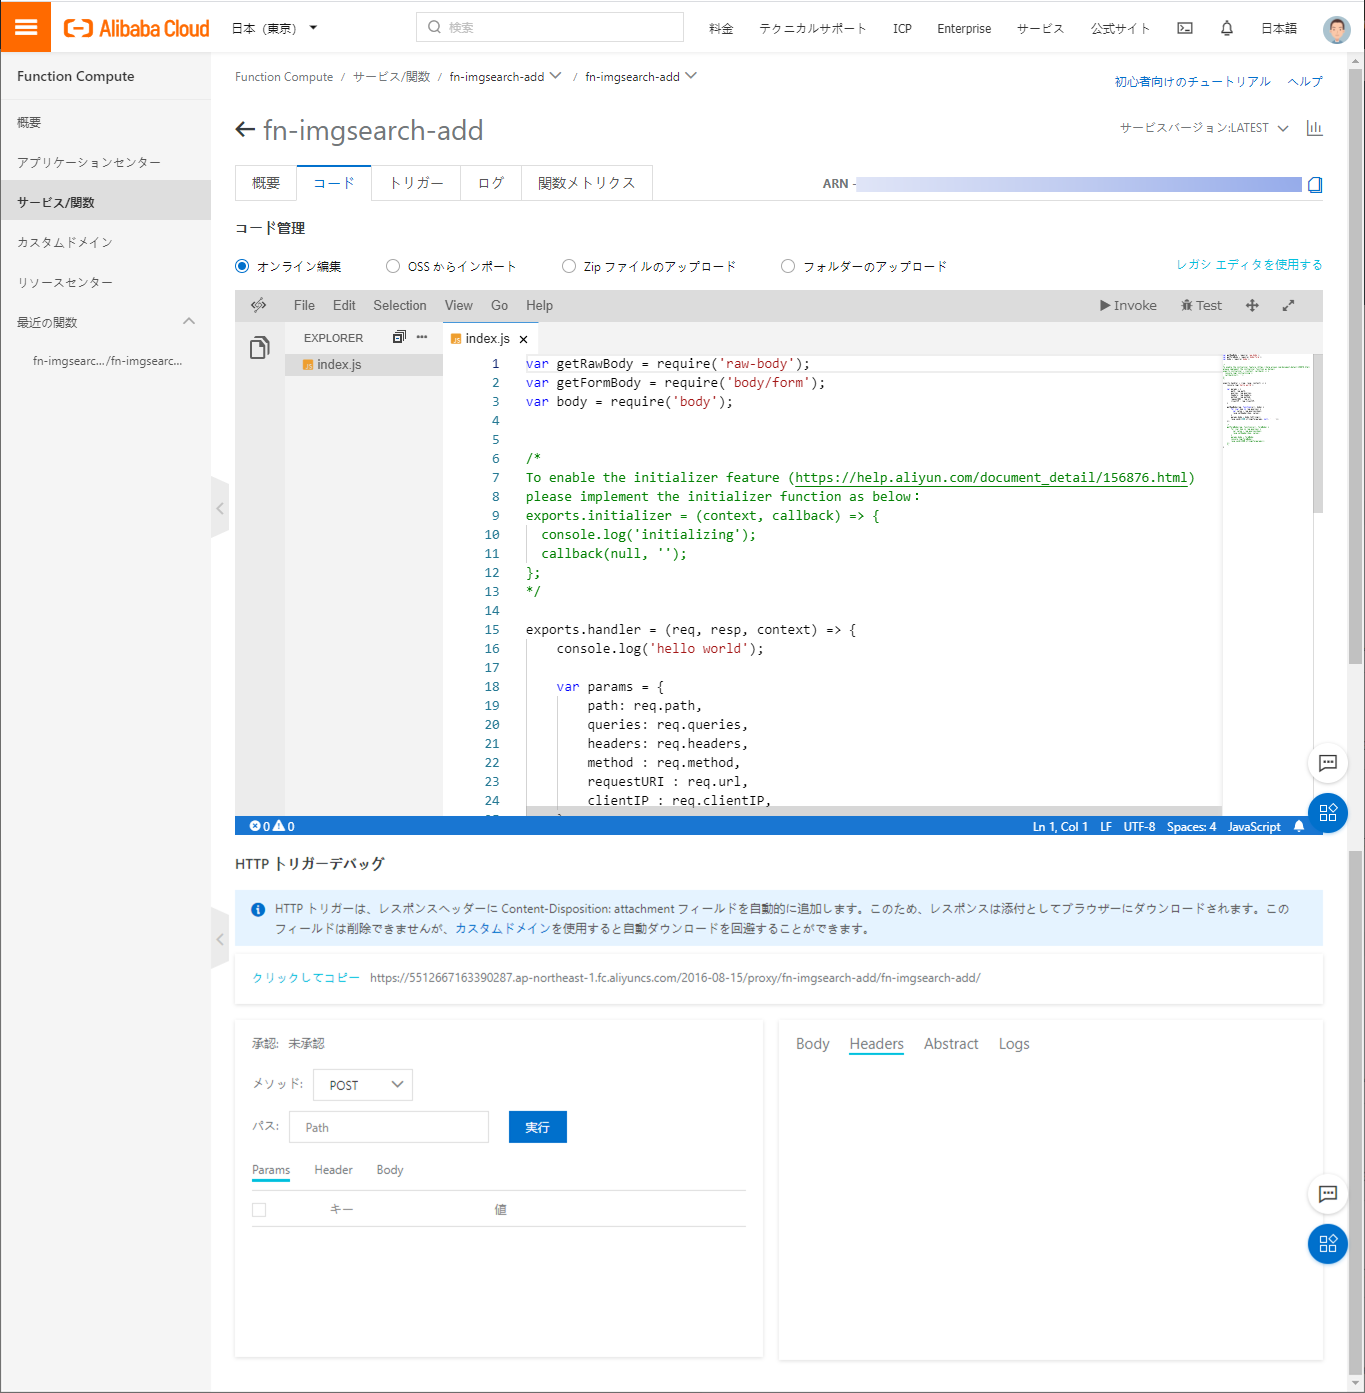
Task: Open the notifications bell in header
Action: pos(1227,28)
